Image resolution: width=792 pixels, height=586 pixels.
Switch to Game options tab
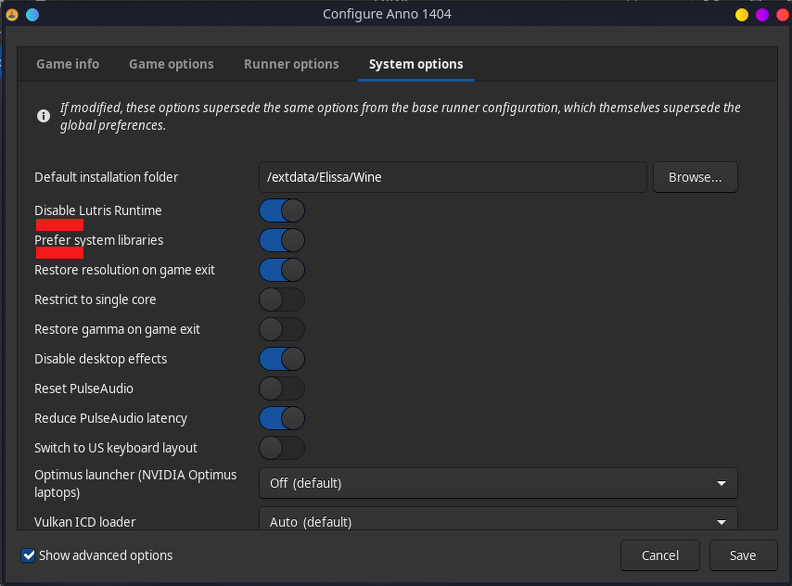171,64
